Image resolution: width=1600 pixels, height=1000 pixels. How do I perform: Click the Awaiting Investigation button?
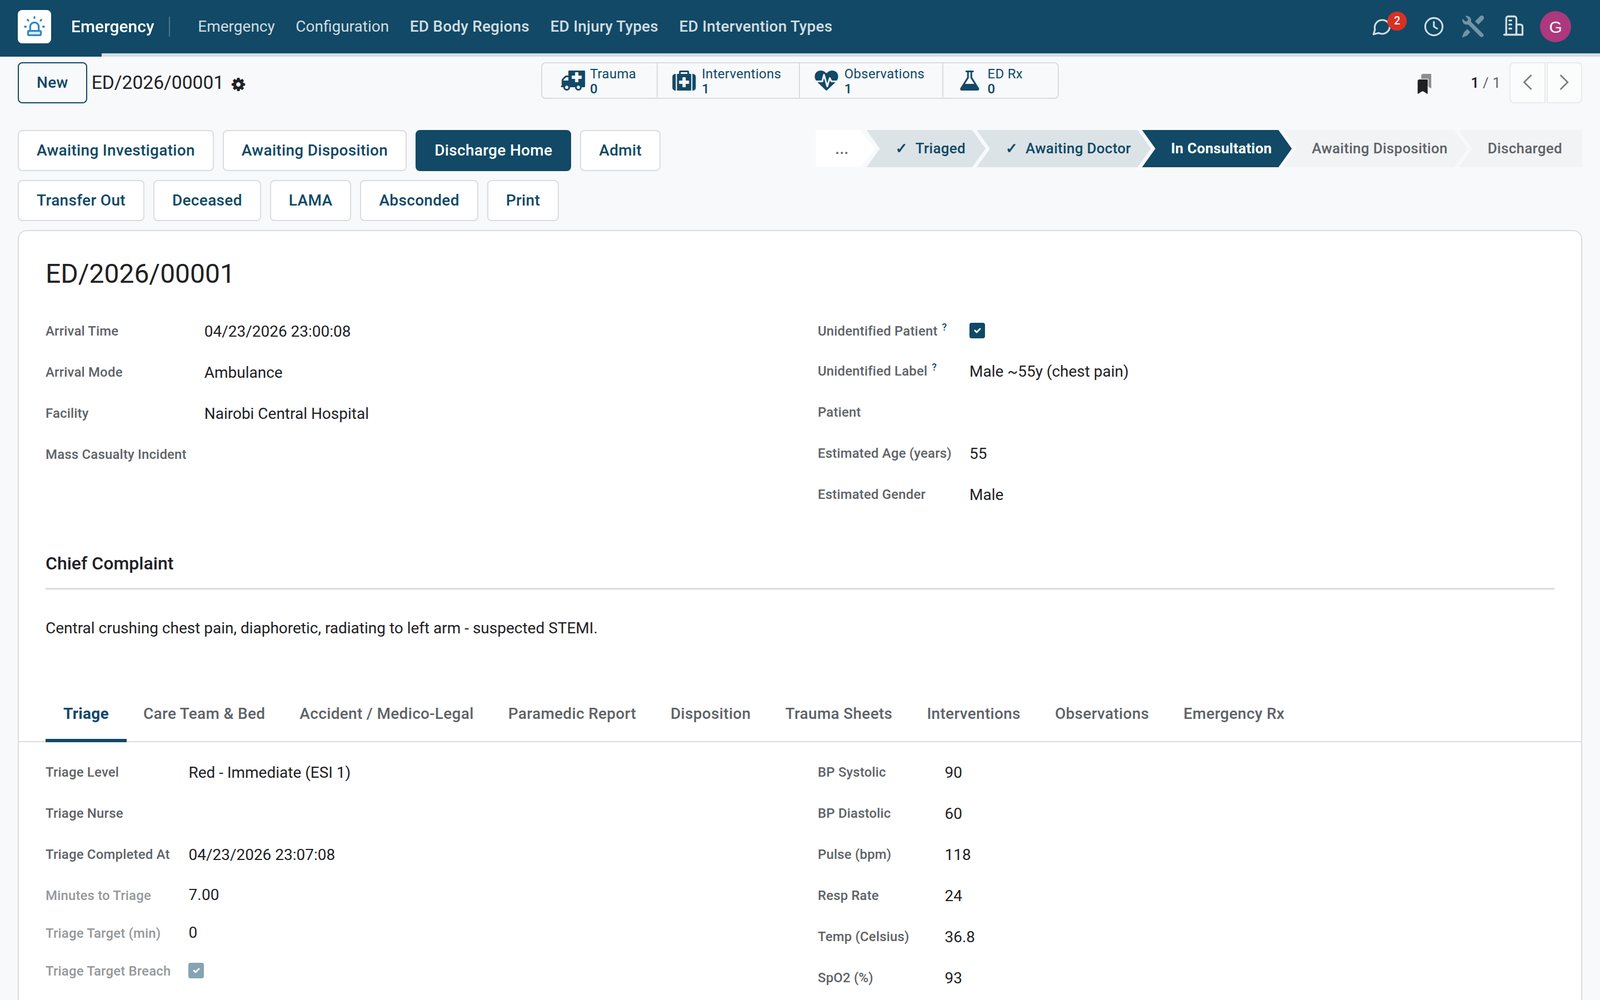(x=116, y=150)
